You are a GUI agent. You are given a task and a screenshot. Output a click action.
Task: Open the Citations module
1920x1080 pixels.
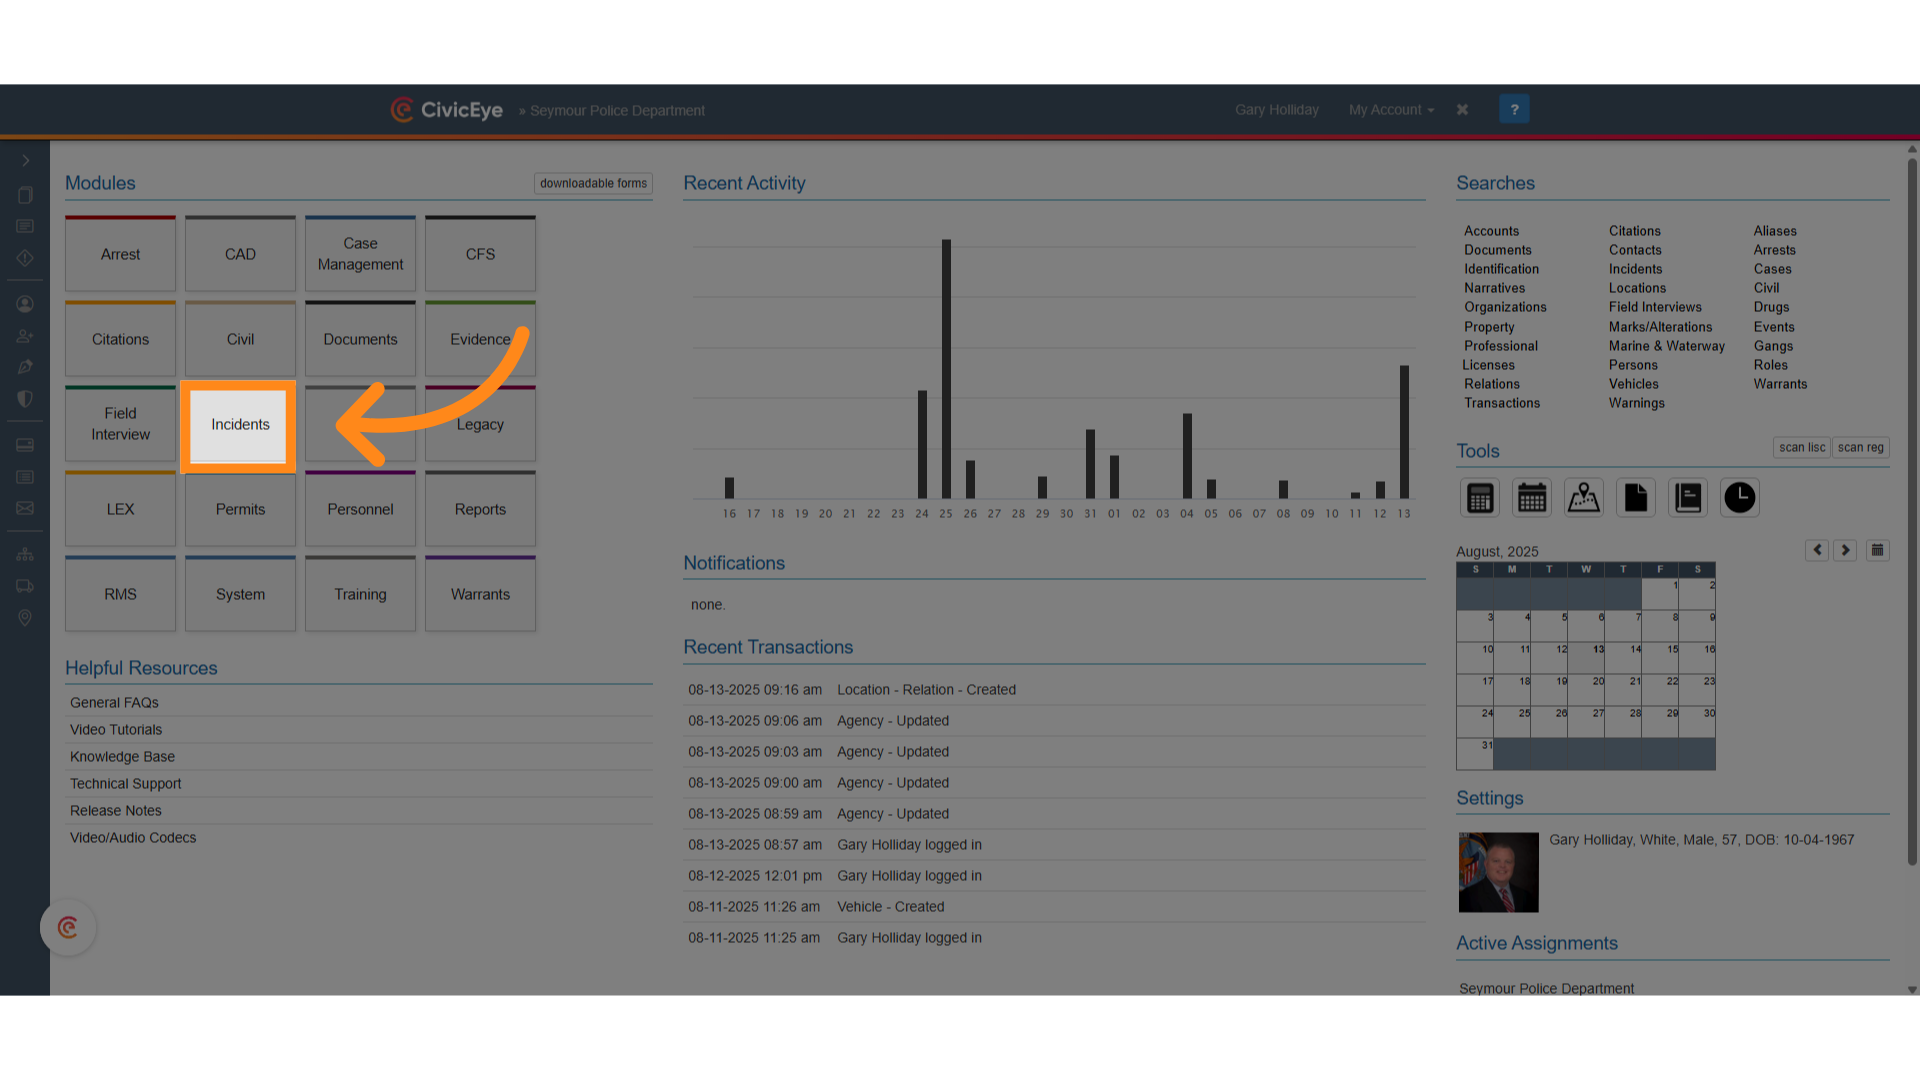(120, 339)
